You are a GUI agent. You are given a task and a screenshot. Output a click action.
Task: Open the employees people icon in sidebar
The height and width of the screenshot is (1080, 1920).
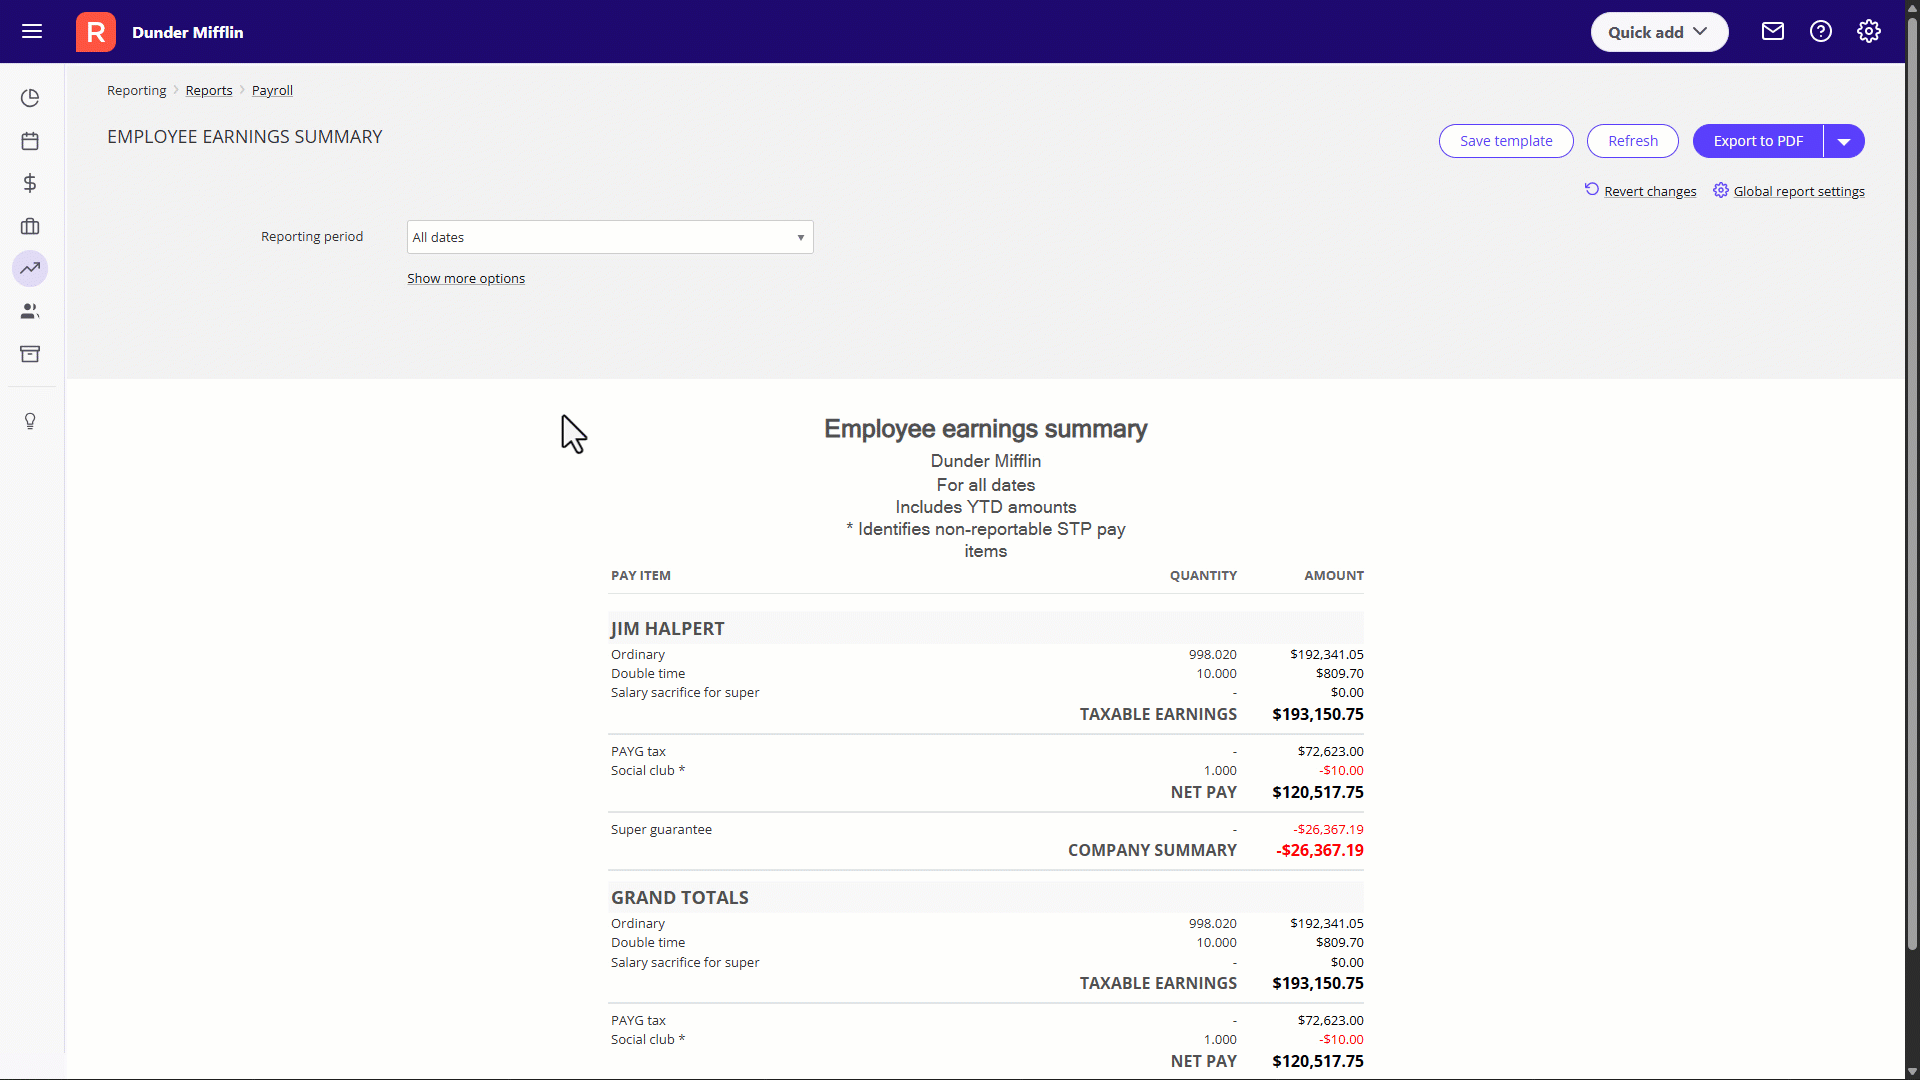pos(30,310)
